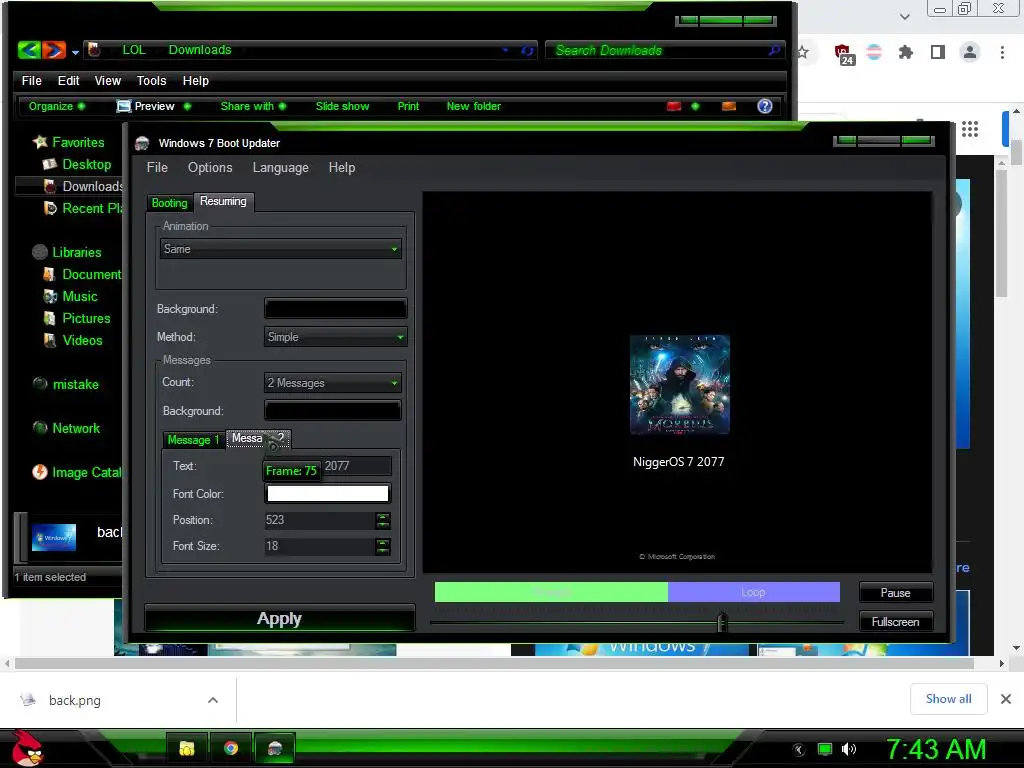
Task: Click the Font Size value stepper arrows
Action: click(x=383, y=546)
